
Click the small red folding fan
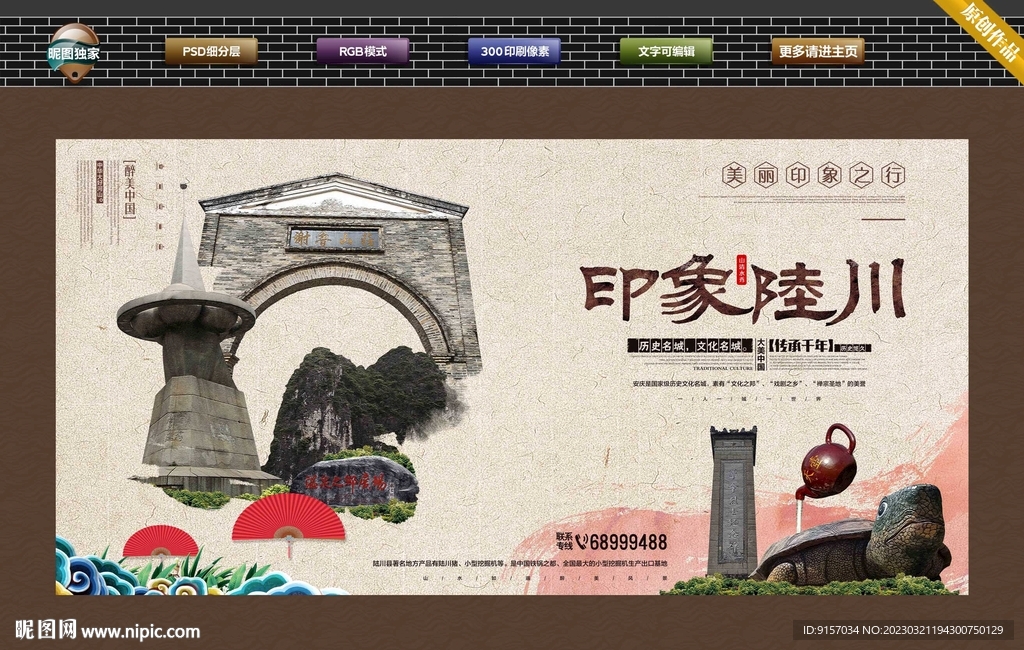pos(161,541)
